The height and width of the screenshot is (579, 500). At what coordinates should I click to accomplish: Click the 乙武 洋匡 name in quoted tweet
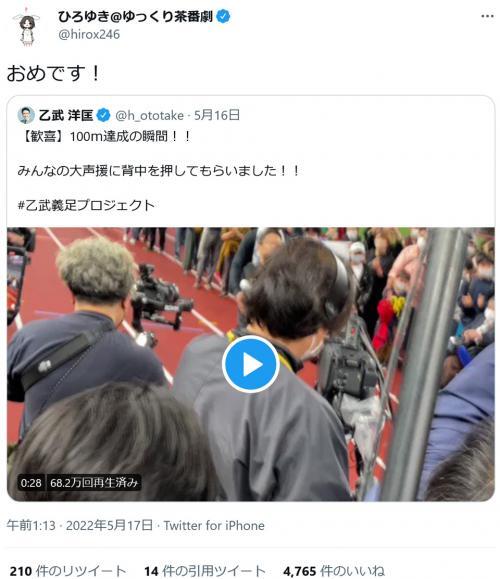tap(66, 116)
